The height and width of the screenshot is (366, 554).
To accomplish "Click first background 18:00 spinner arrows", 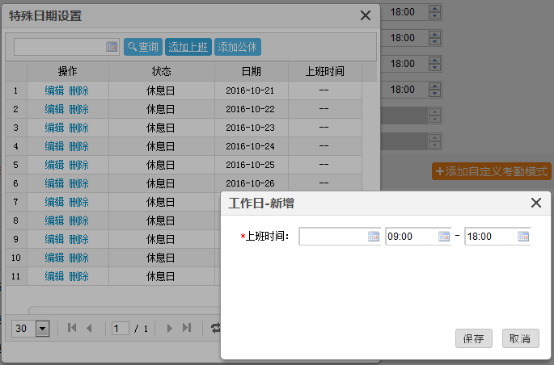I will coord(435,12).
